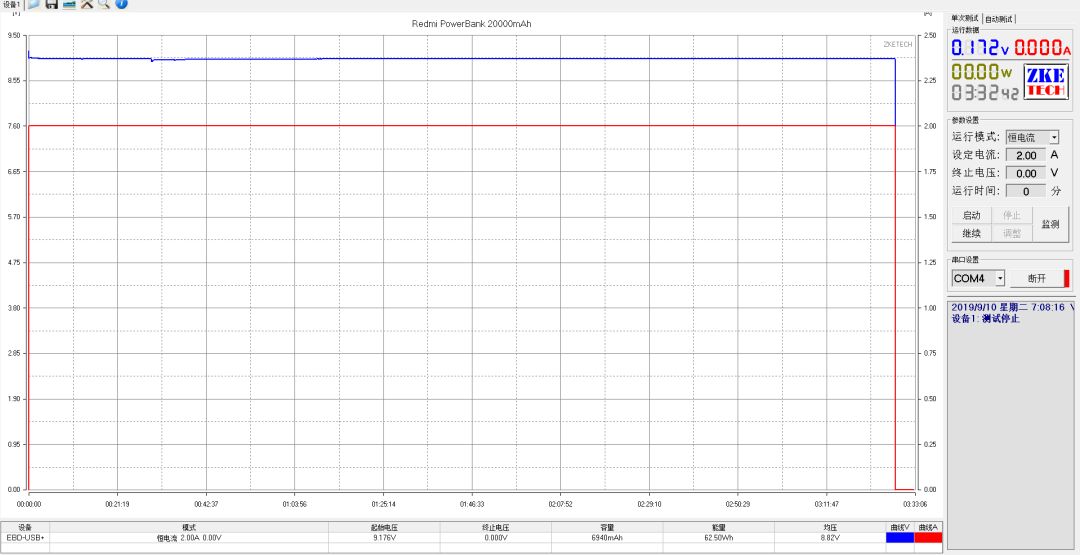Click the log entry 设备1: 测试停止
The width and height of the screenshot is (1080, 555).
pyautogui.click(x=986, y=318)
